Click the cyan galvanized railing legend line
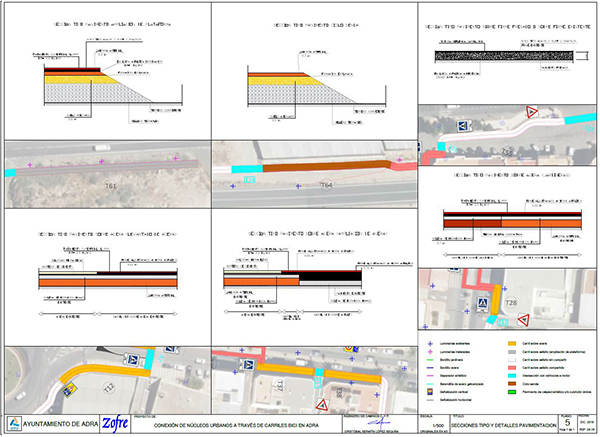This screenshot has width=600, height=437. coord(430,384)
